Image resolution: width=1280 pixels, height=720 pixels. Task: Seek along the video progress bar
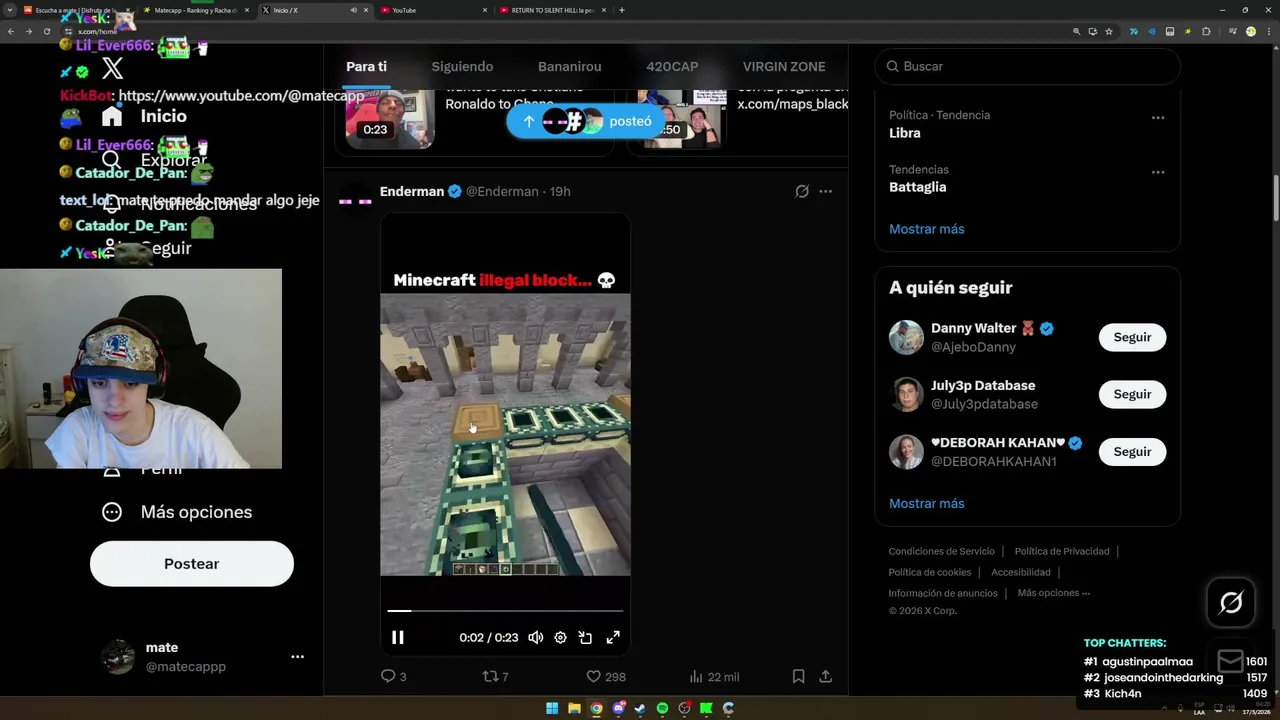pyautogui.click(x=505, y=610)
